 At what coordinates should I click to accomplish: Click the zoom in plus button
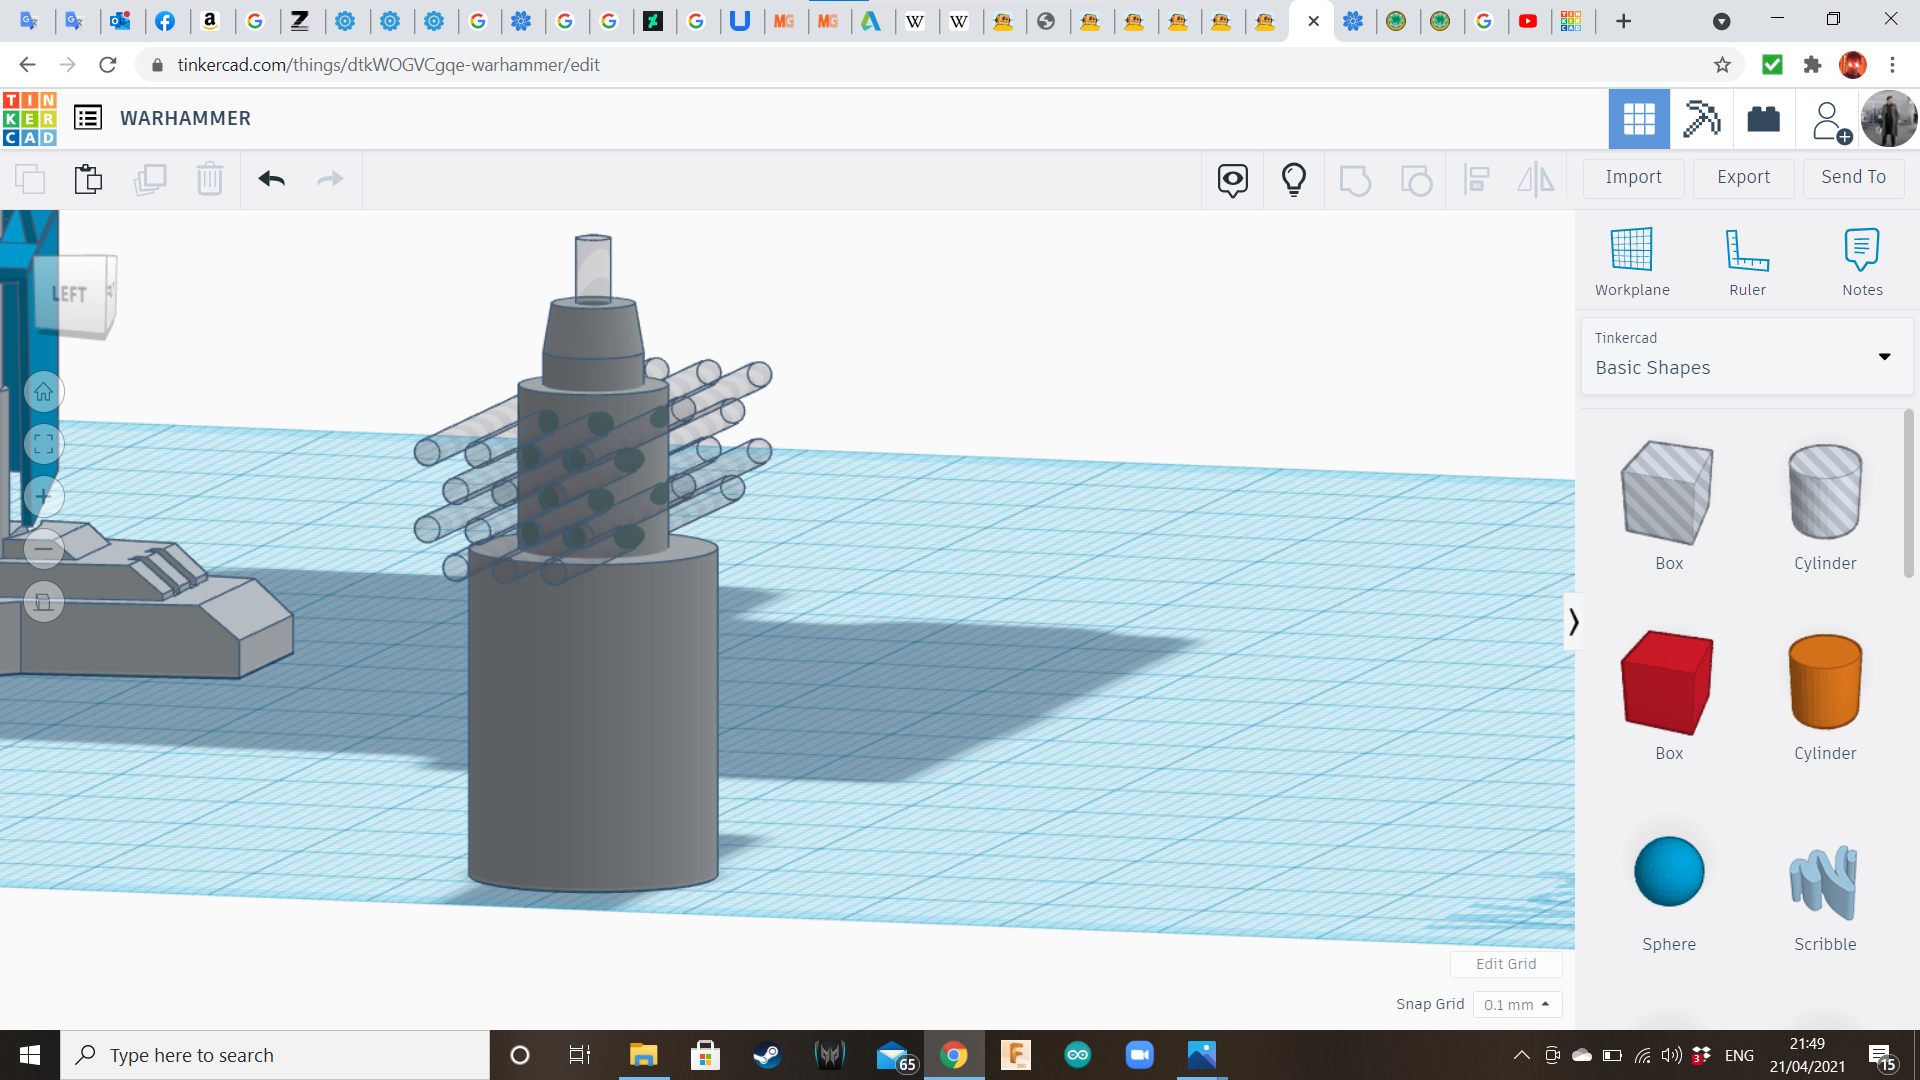coord(44,497)
